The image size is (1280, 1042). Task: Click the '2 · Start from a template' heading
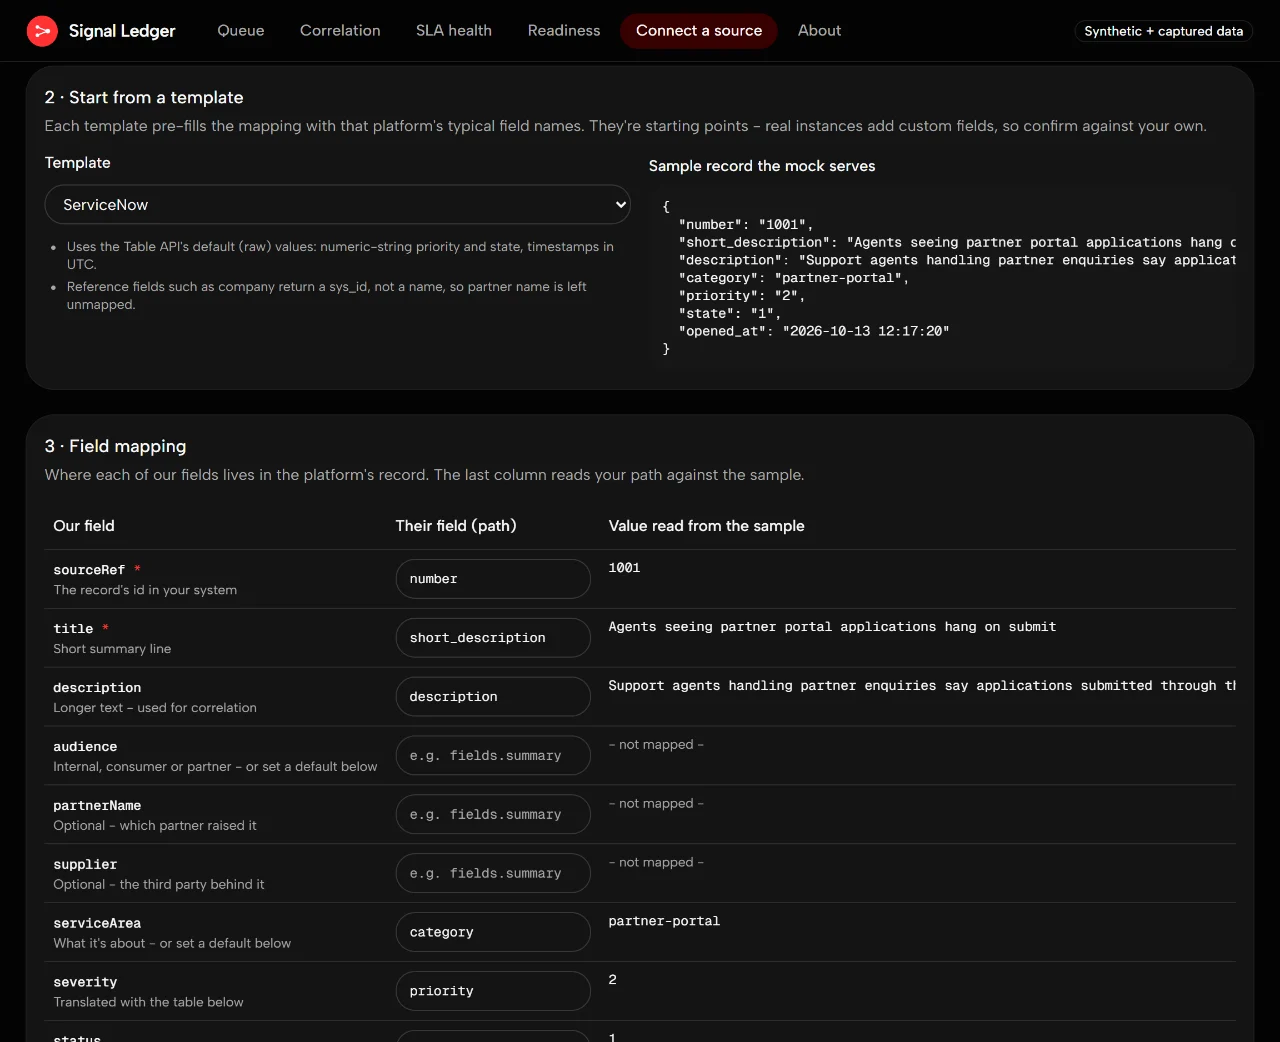[x=144, y=97]
